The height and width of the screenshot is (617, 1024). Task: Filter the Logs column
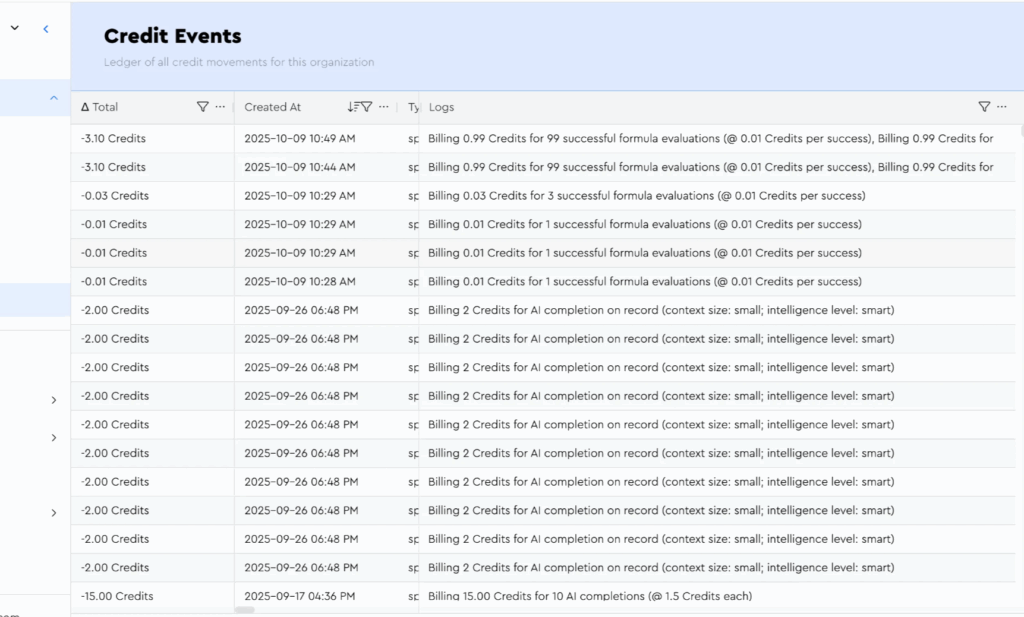[x=983, y=107]
